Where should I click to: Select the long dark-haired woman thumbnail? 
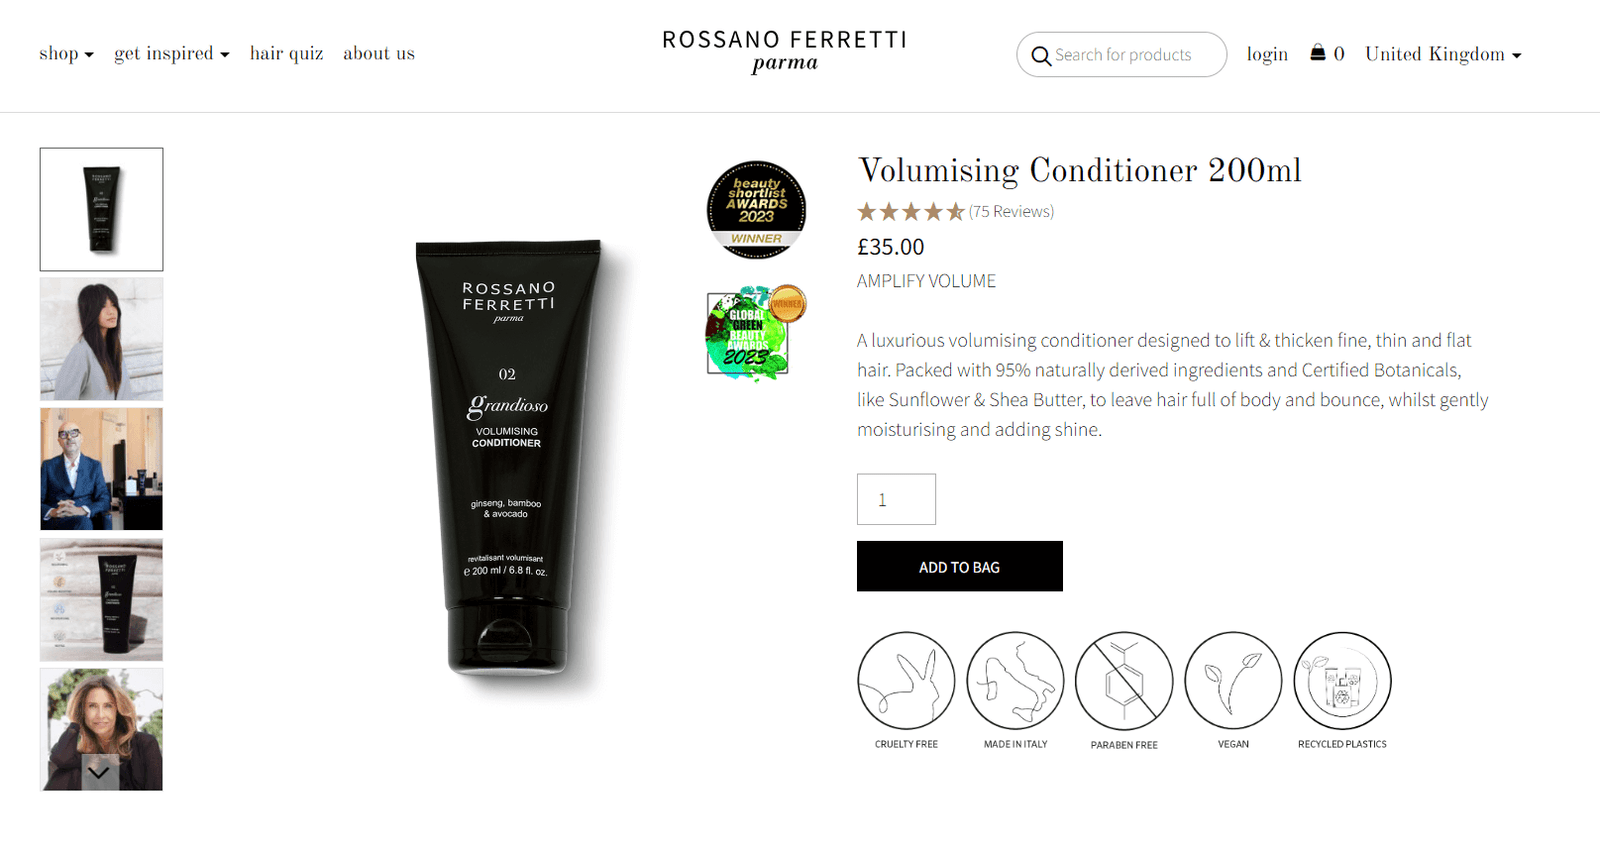101,339
